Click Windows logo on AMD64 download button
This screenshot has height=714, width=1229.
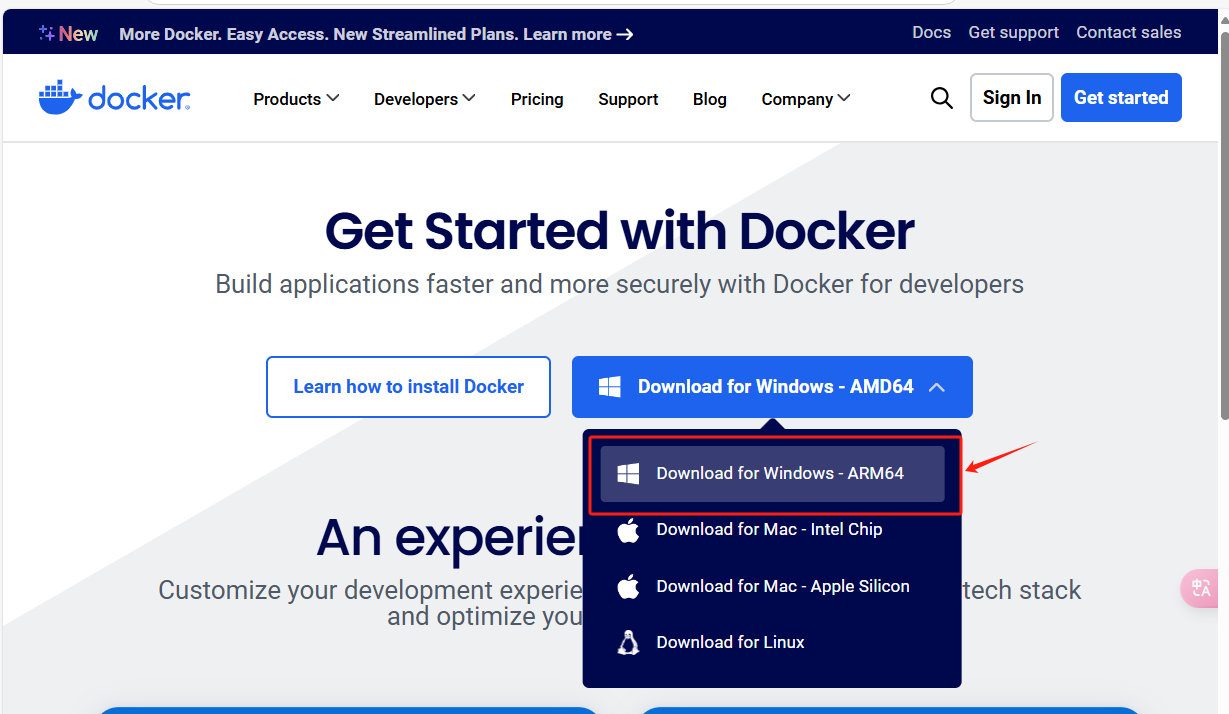(609, 387)
